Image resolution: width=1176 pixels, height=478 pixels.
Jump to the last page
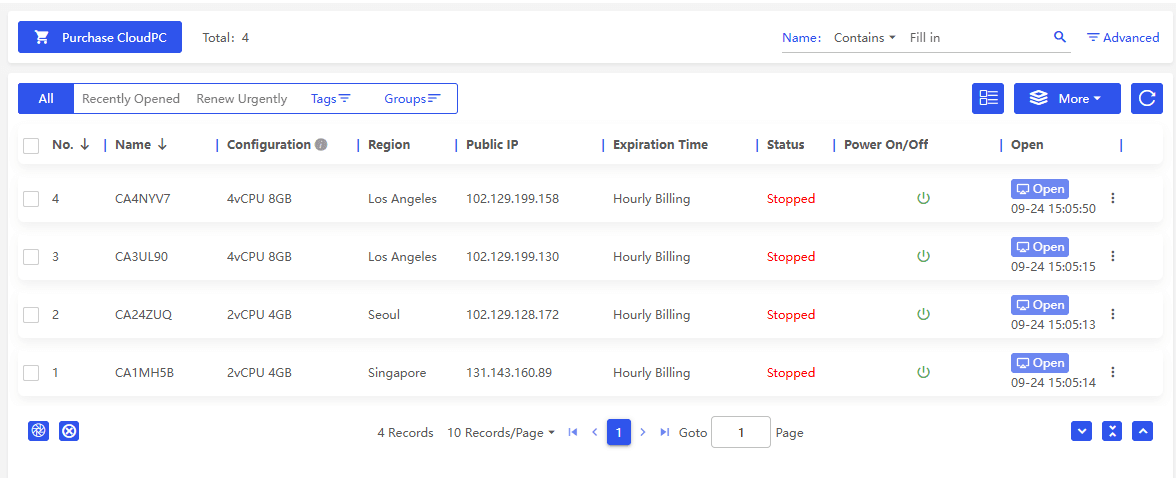pyautogui.click(x=664, y=432)
